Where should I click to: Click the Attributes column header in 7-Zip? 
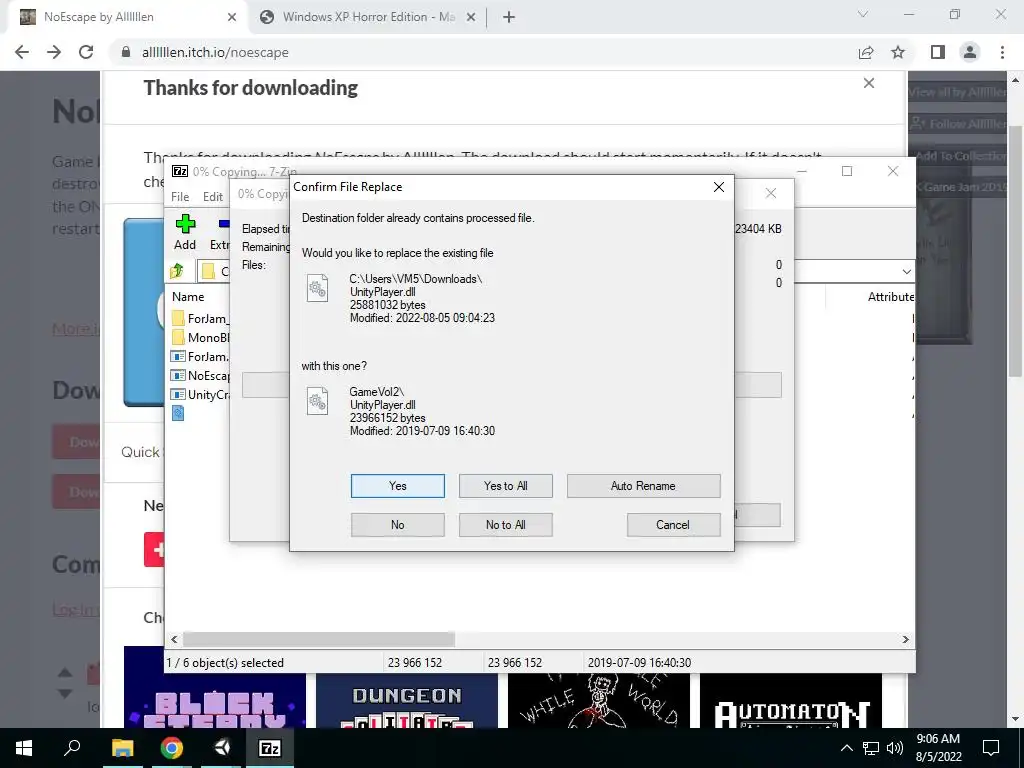coord(889,296)
